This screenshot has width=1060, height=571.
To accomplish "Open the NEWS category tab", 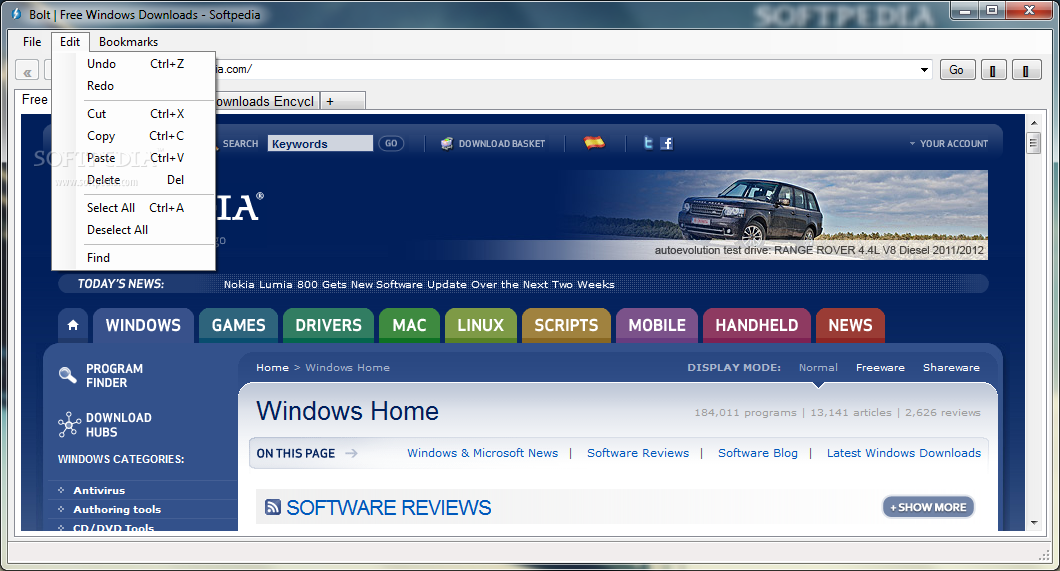I will (x=850, y=326).
